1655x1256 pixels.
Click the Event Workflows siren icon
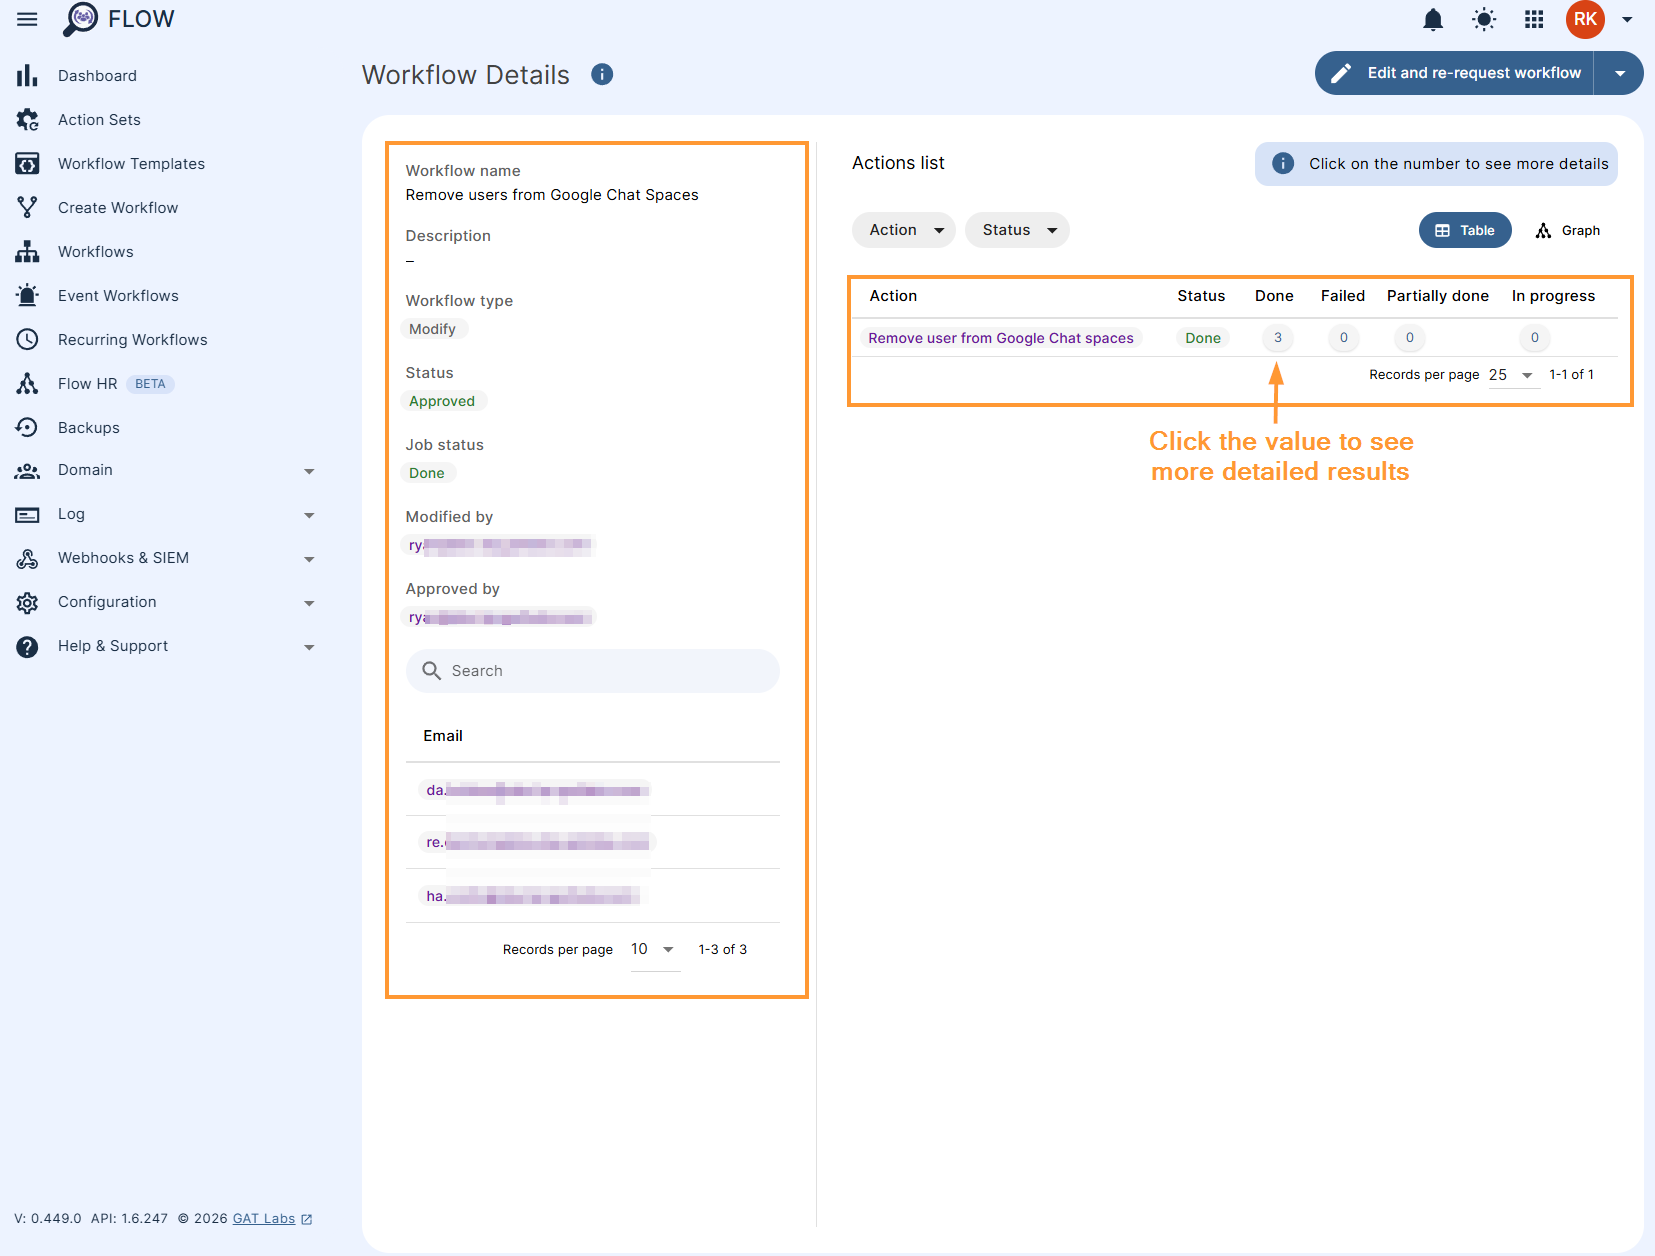point(27,296)
